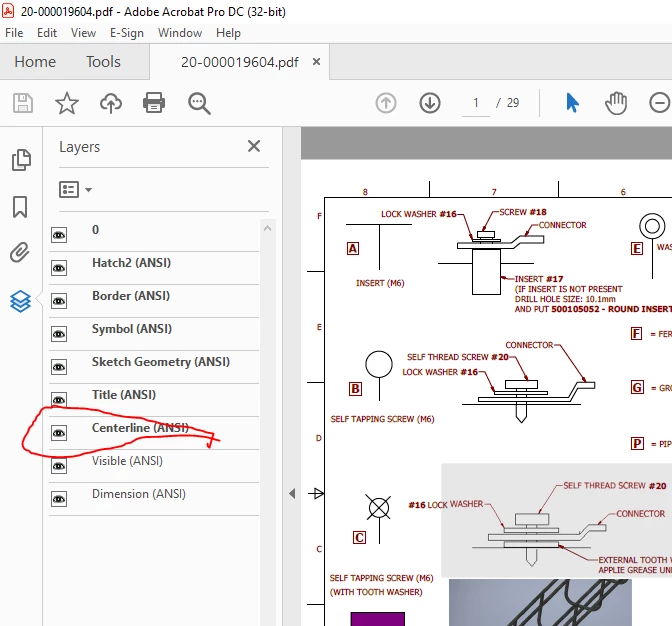
Task: Select Sketch Geometry (ANSI) layer name
Action: point(161,362)
